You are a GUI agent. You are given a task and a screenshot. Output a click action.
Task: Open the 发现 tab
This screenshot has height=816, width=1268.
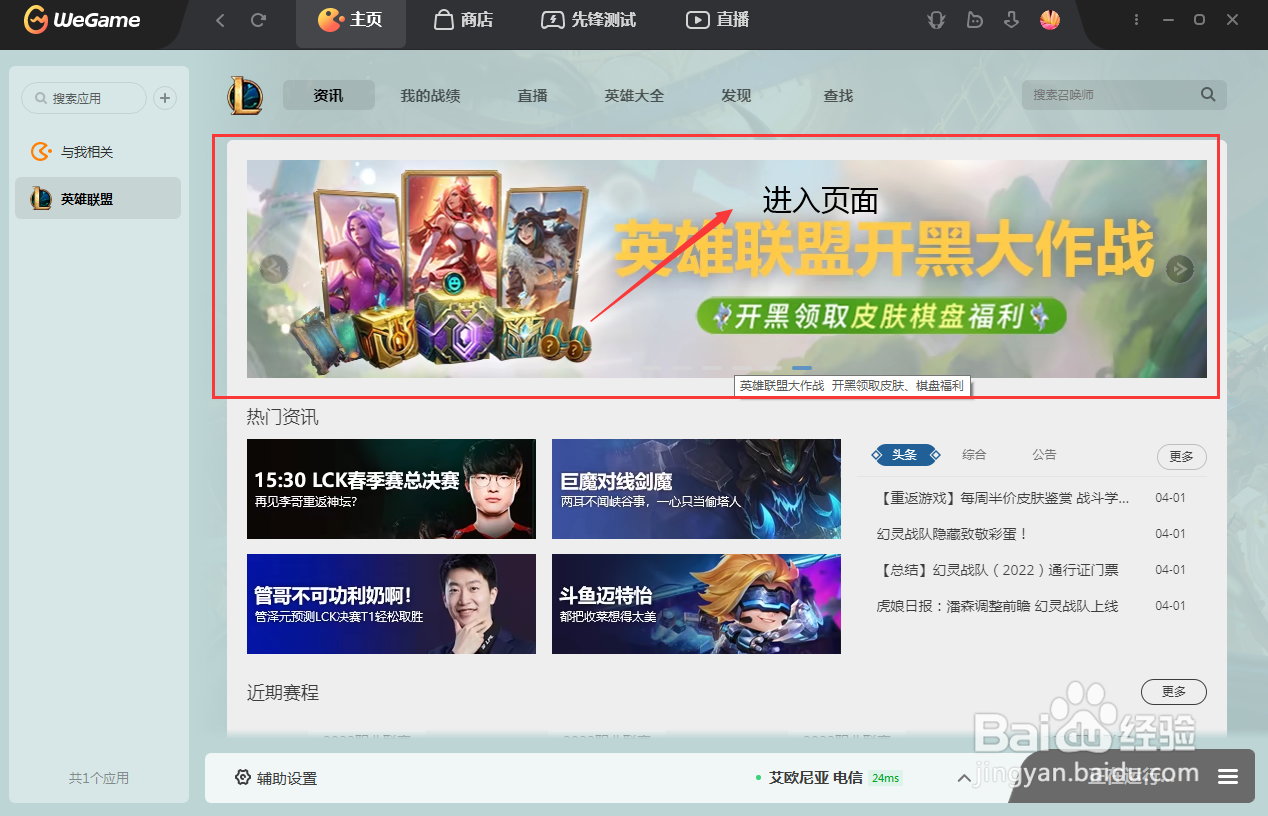tap(736, 96)
